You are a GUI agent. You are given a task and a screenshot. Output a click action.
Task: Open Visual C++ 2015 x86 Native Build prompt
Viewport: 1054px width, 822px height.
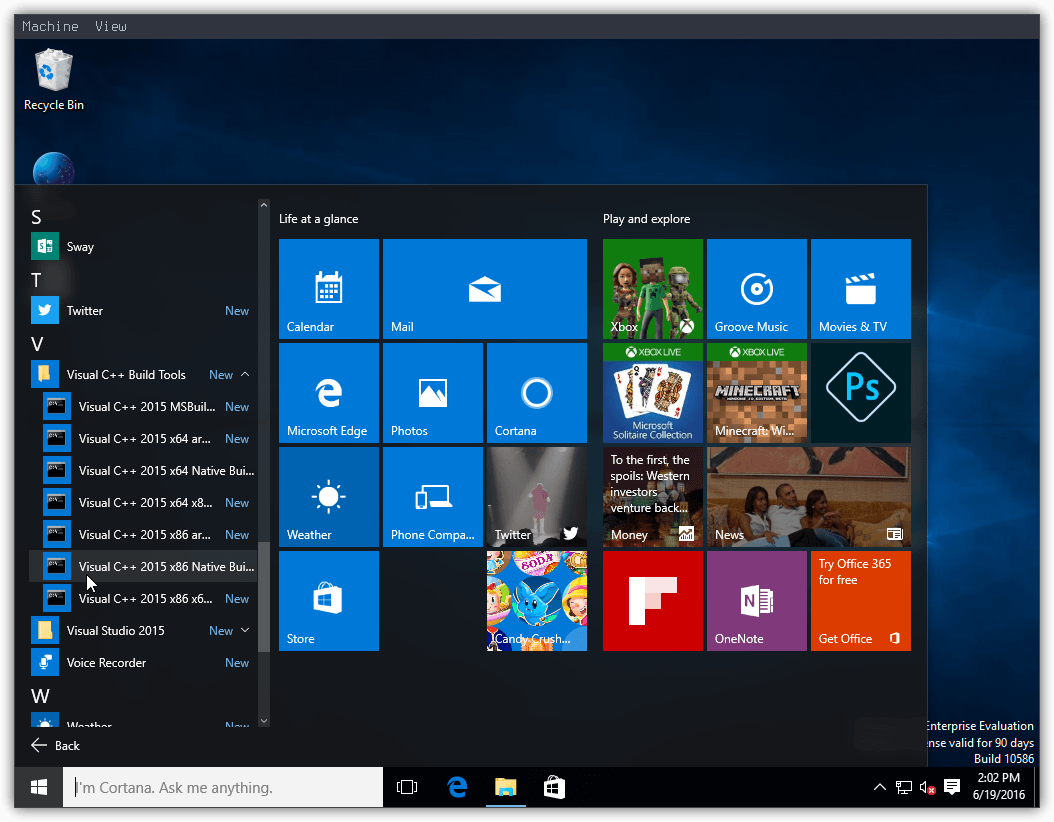tap(143, 567)
